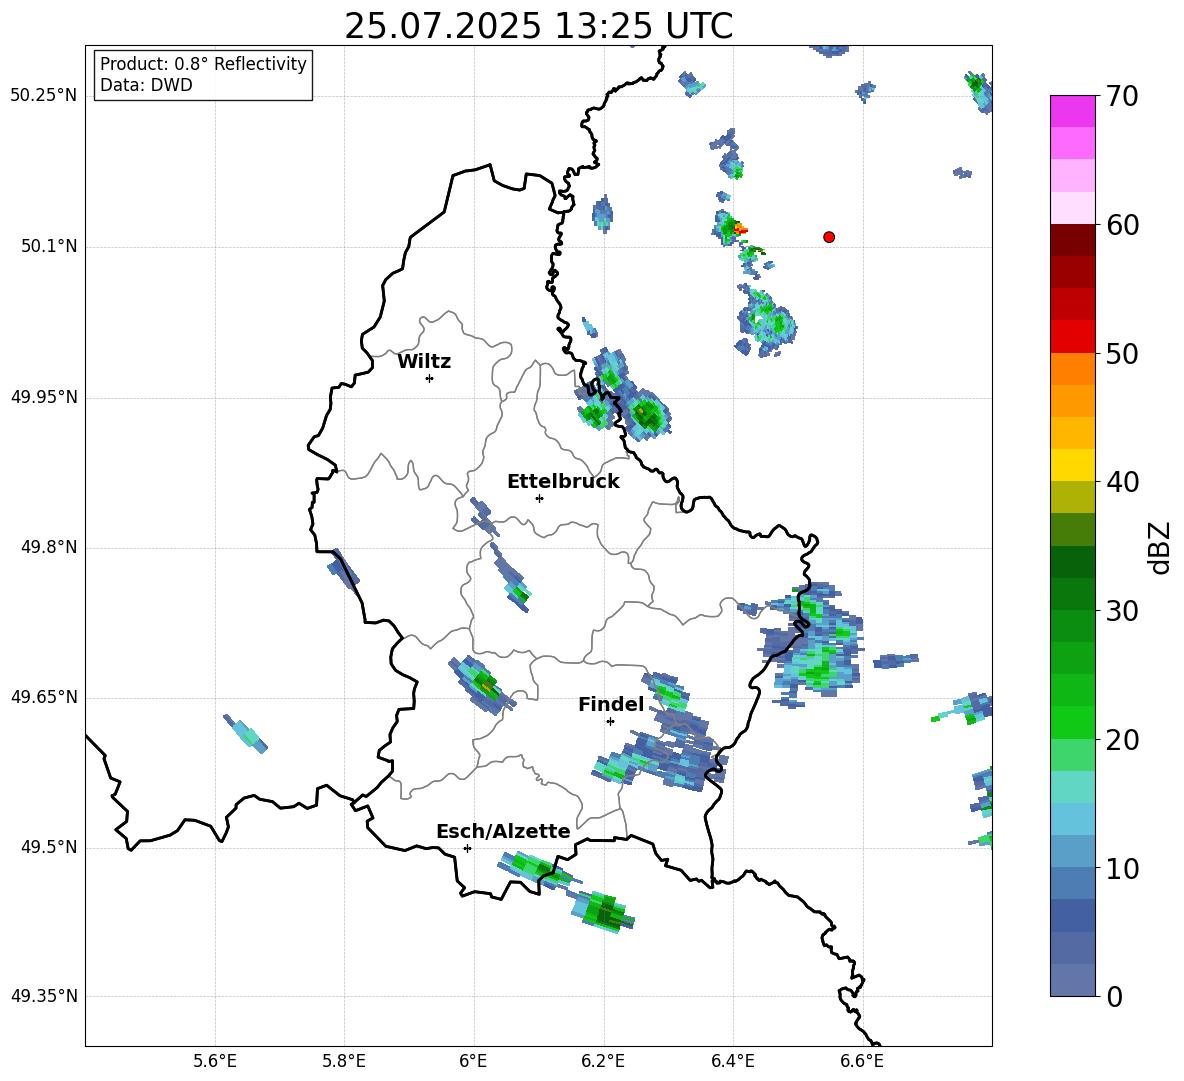Click the 60 tick label on colorbar
Image resolution: width=1184 pixels, height=1081 pixels.
tap(1122, 225)
